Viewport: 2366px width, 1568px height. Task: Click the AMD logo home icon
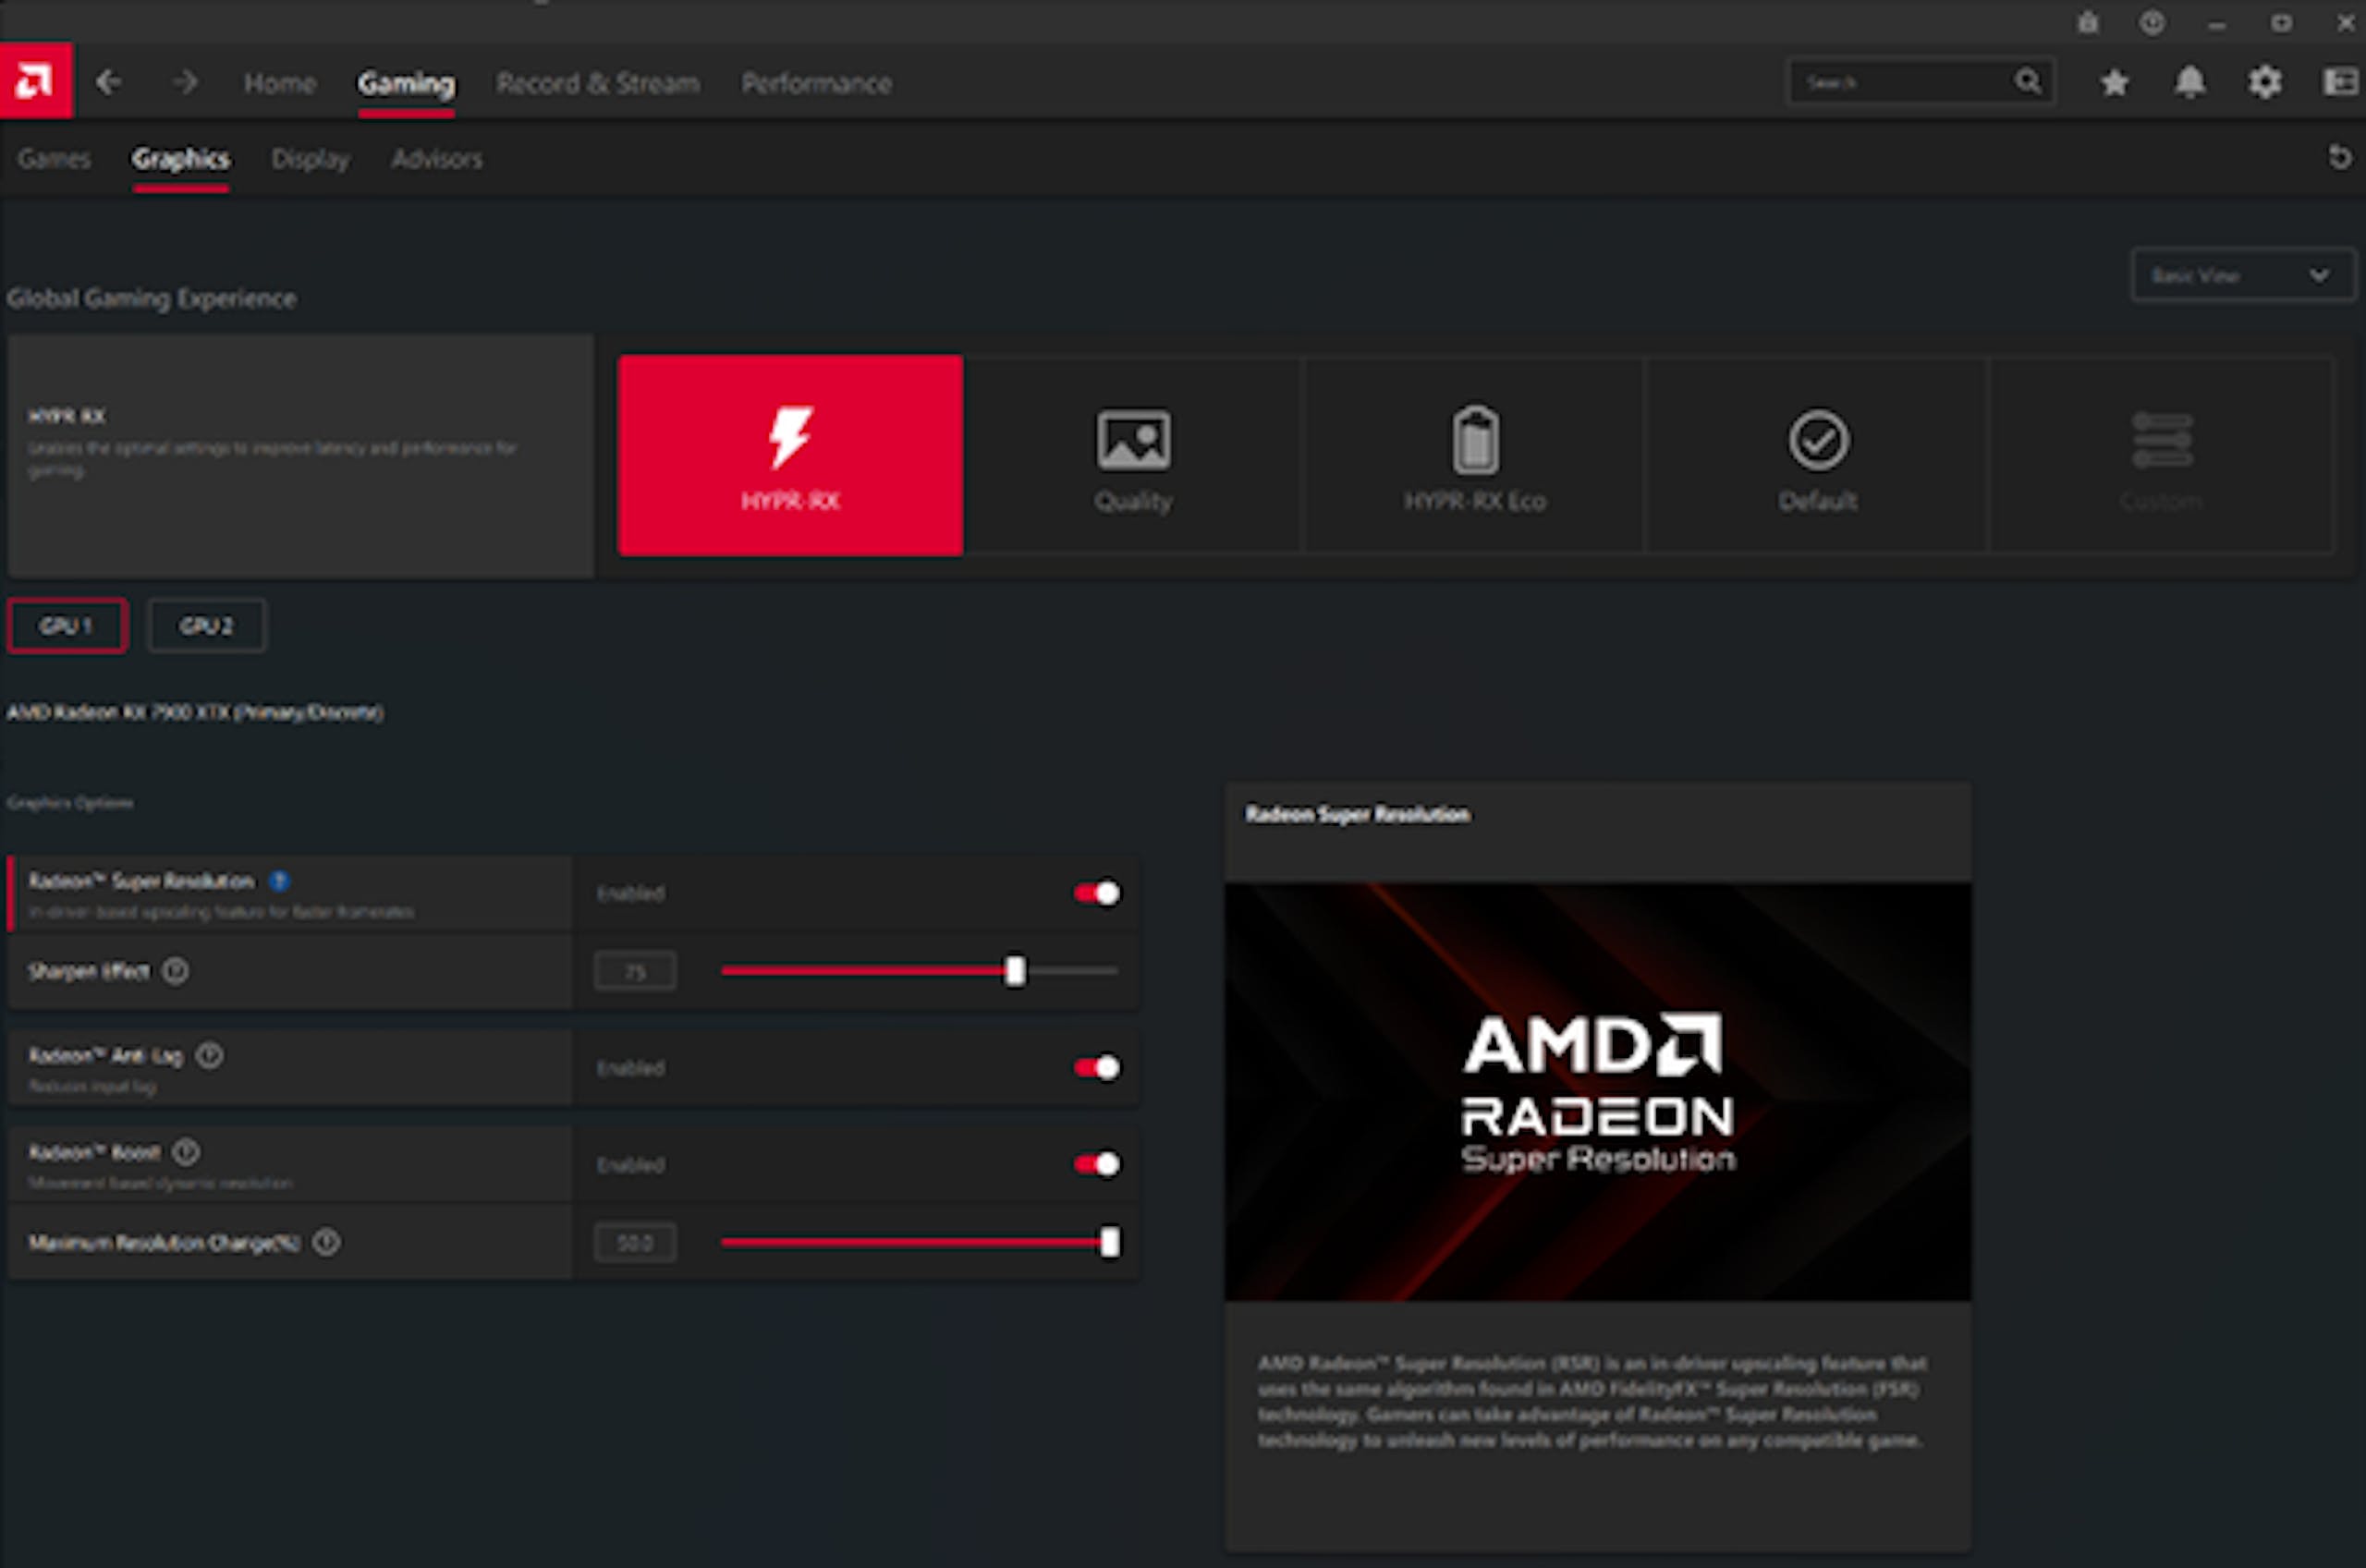[x=35, y=81]
